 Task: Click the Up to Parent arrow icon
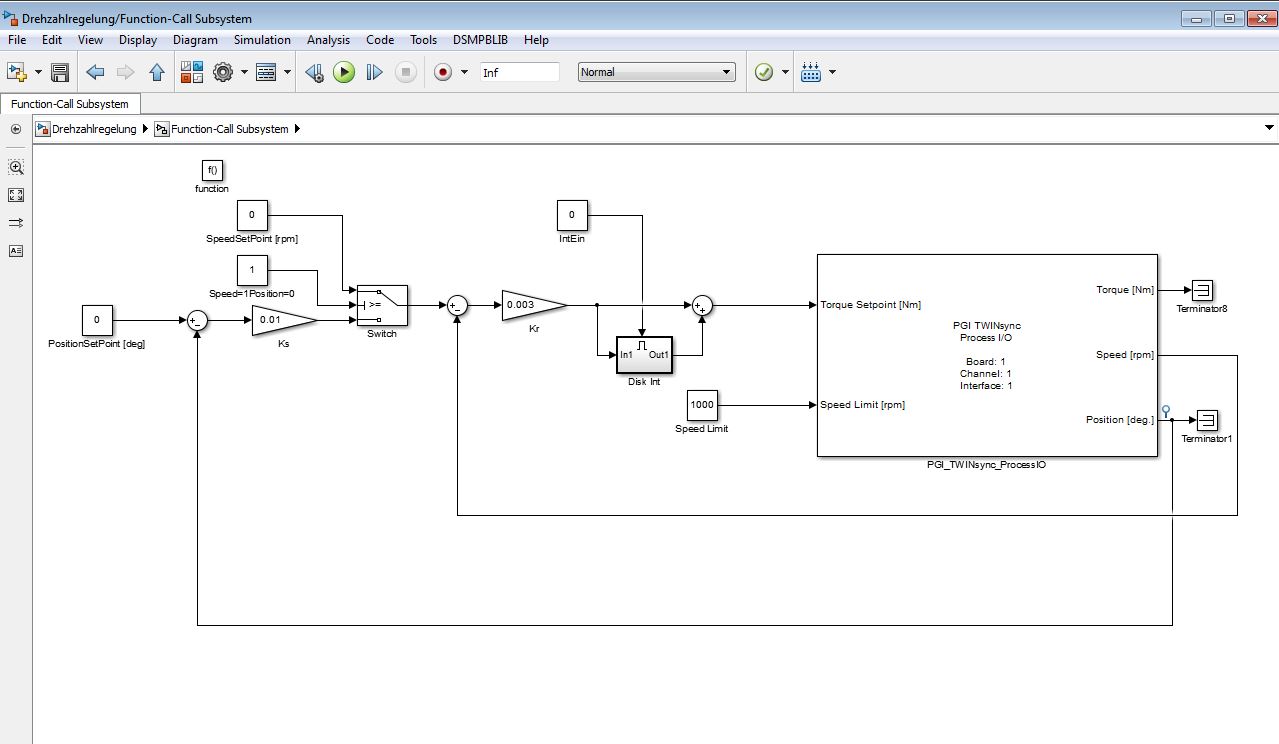point(157,72)
